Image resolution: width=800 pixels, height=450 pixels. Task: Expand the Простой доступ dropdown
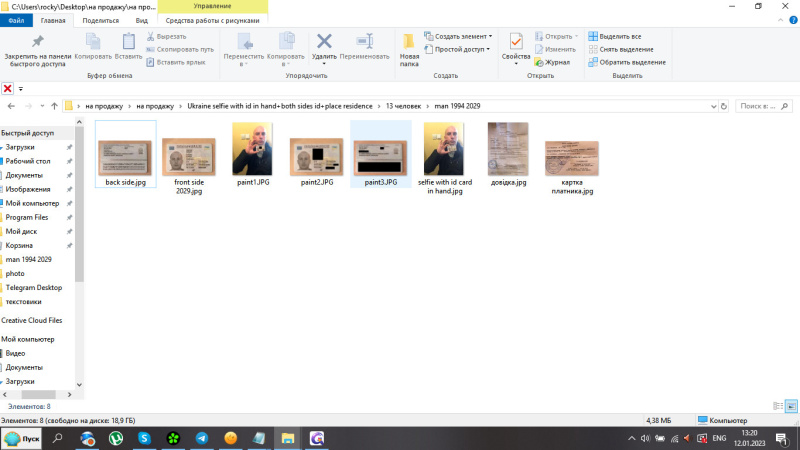coord(460,49)
